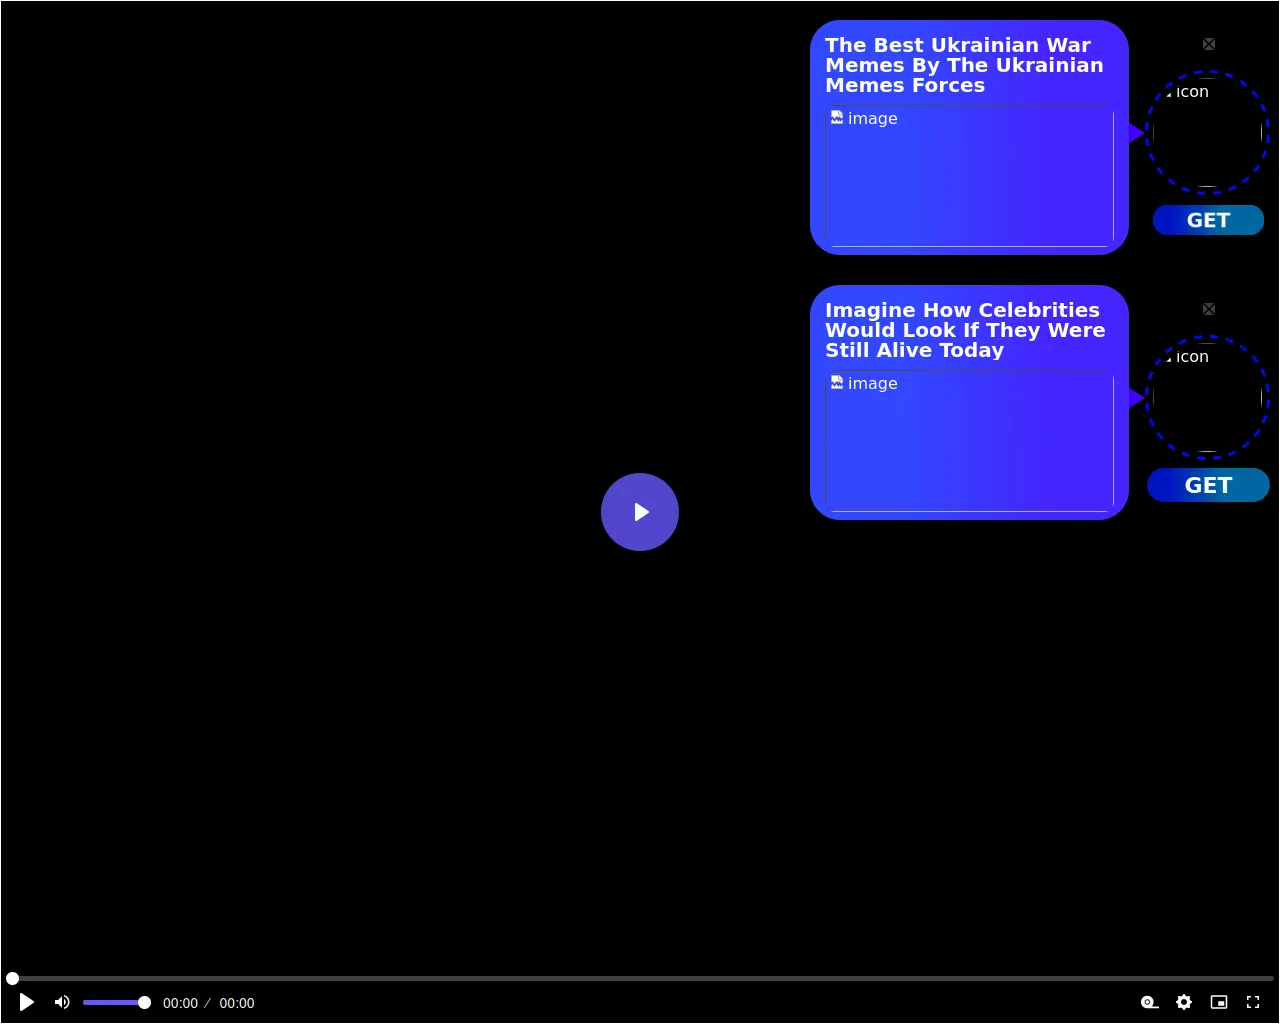The width and height of the screenshot is (1280, 1024).
Task: Mute the video with the speaker icon
Action: pos(62,1002)
